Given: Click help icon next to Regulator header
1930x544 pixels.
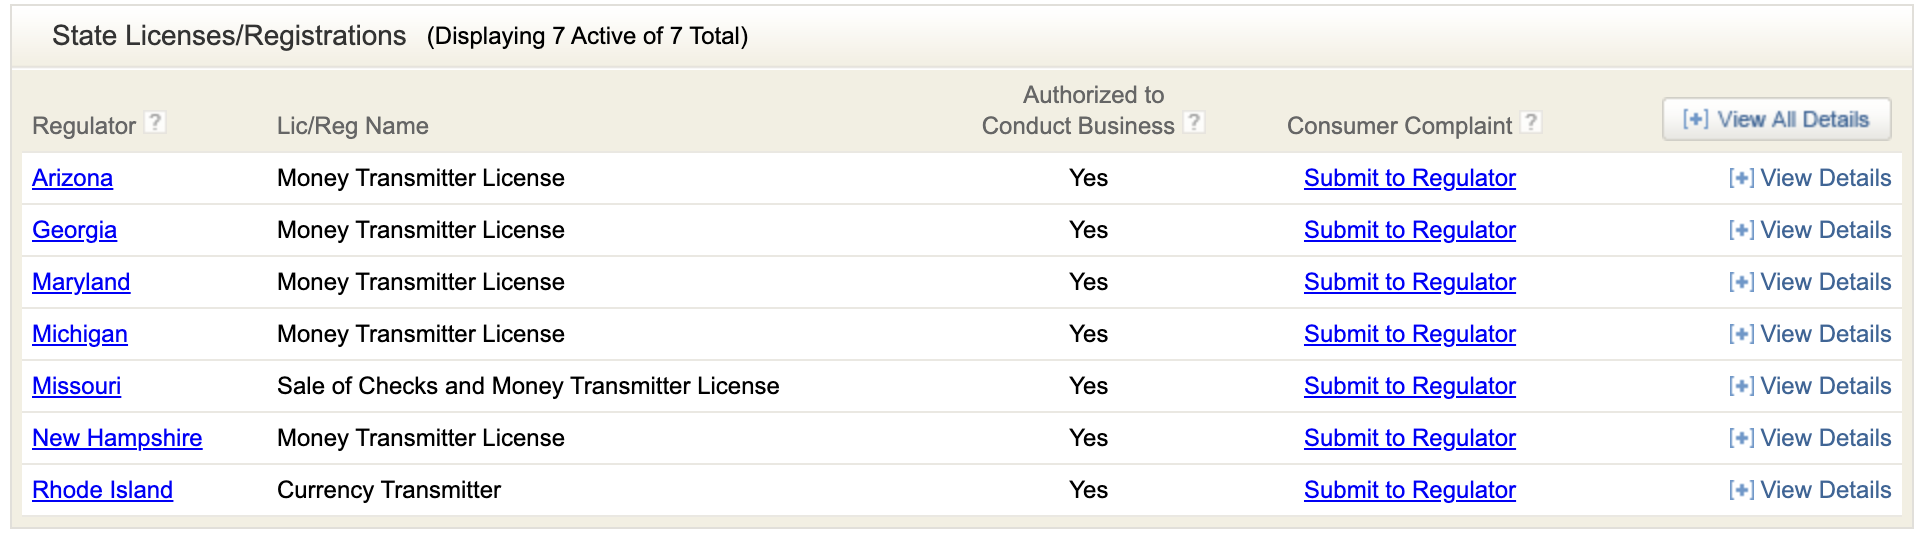Looking at the screenshot, I should click(x=154, y=122).
